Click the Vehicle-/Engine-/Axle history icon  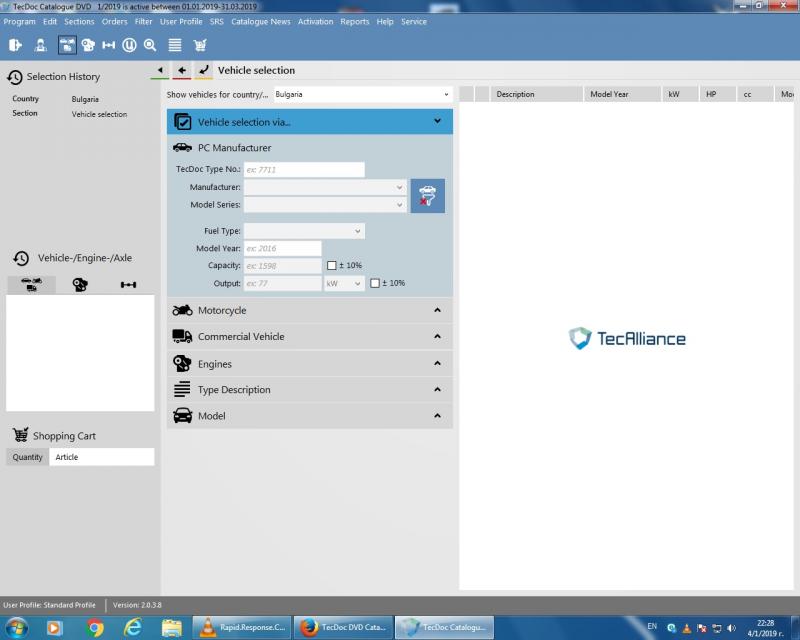pos(21,258)
